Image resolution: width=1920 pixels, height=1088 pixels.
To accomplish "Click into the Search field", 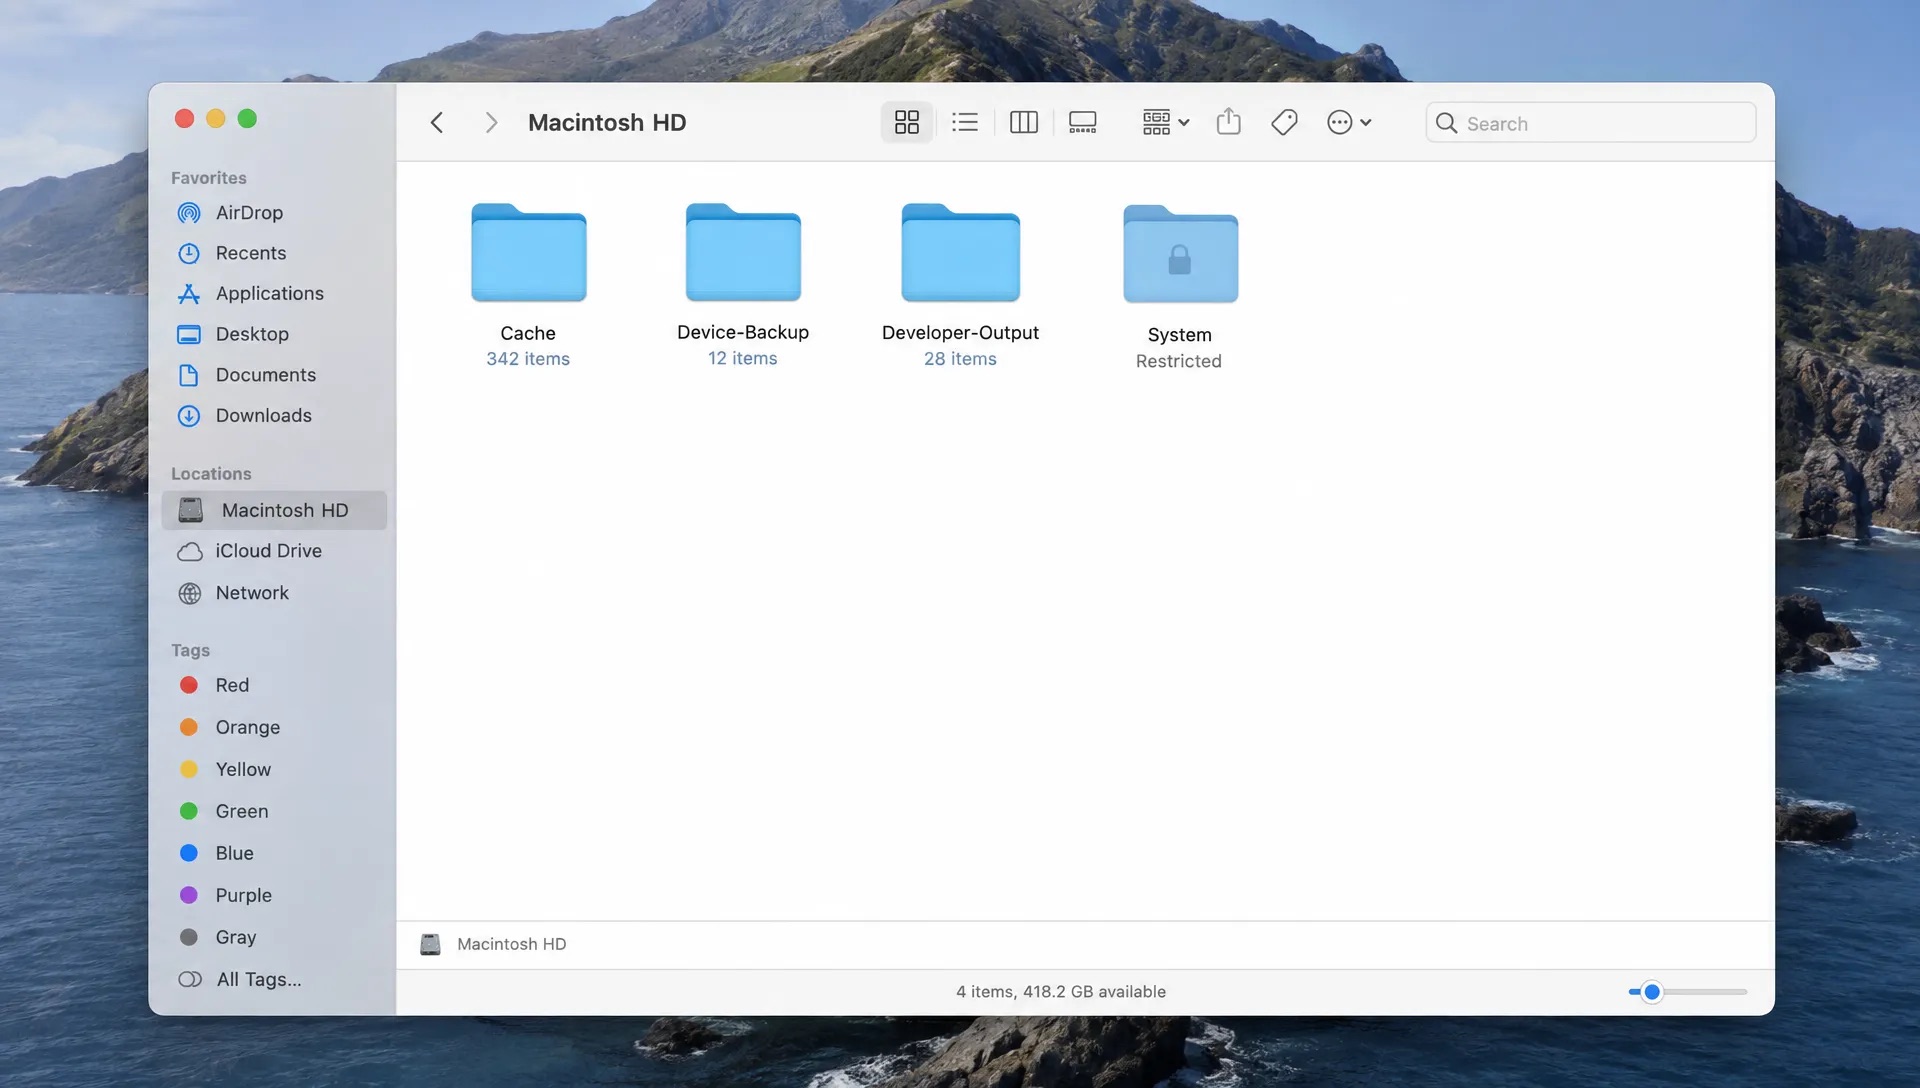I will 1590,123.
